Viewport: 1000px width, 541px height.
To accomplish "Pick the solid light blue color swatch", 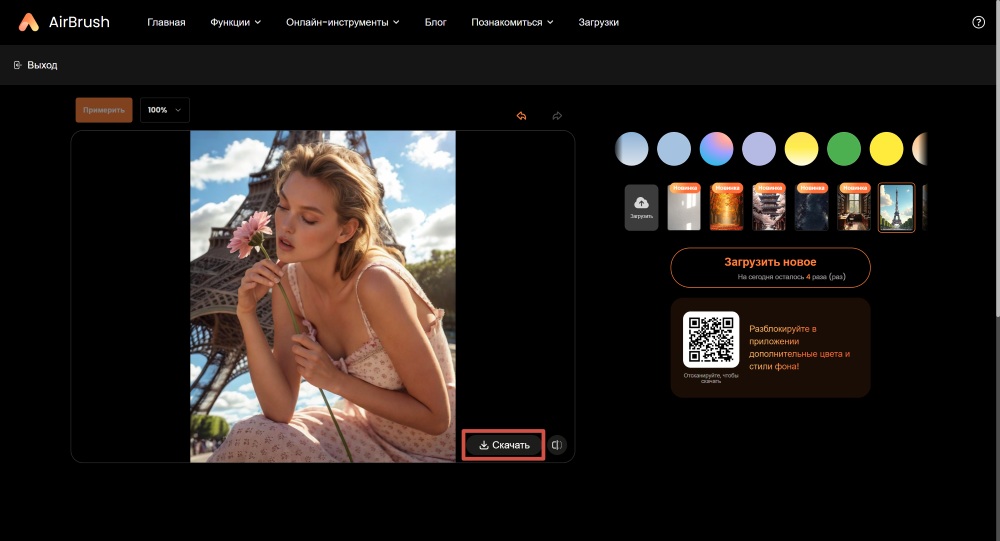I will pos(674,149).
